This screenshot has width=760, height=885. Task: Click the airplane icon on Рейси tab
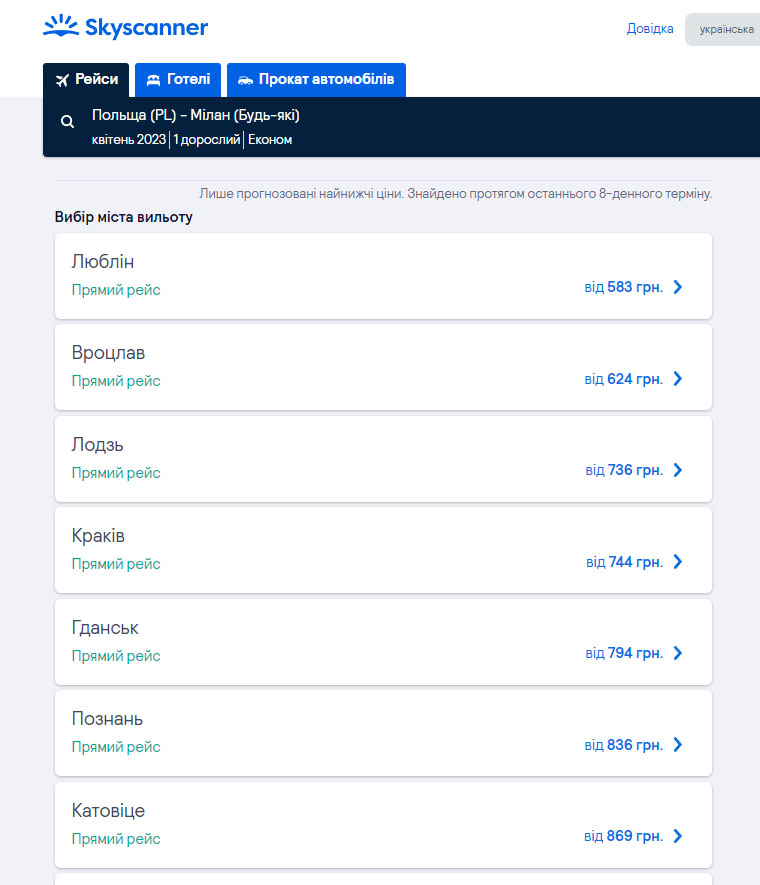pos(62,80)
